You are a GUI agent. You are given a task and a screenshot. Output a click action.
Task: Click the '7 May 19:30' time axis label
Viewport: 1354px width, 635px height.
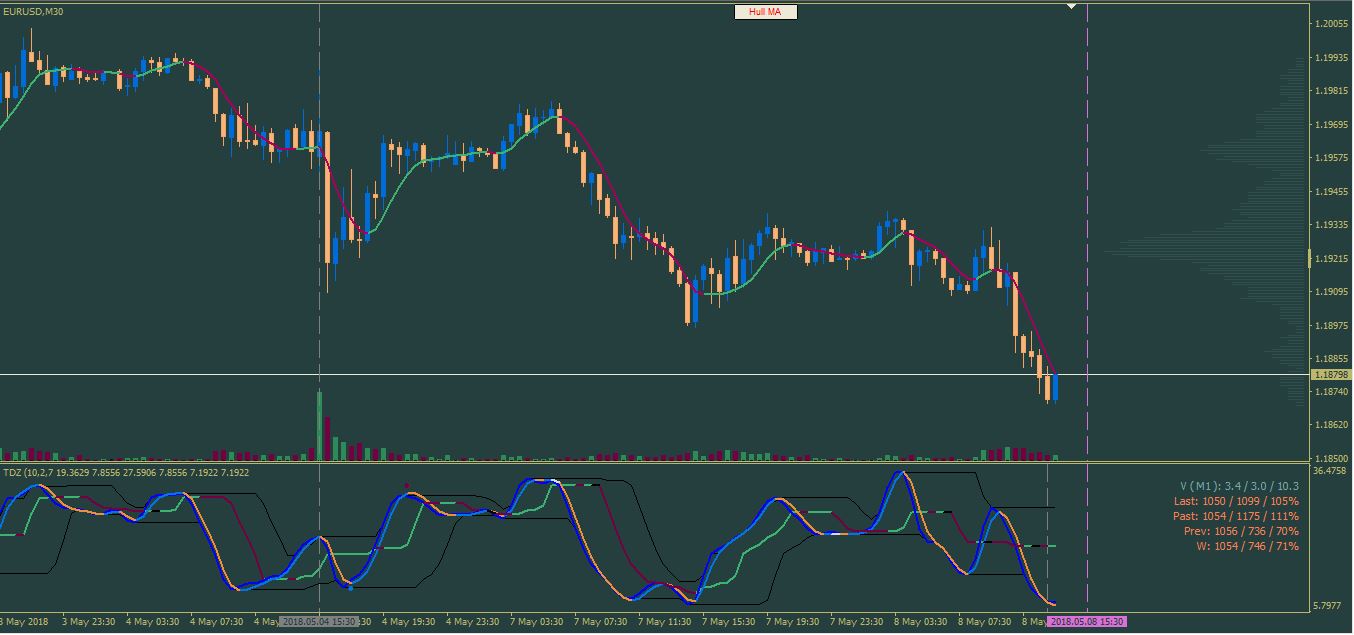[792, 622]
